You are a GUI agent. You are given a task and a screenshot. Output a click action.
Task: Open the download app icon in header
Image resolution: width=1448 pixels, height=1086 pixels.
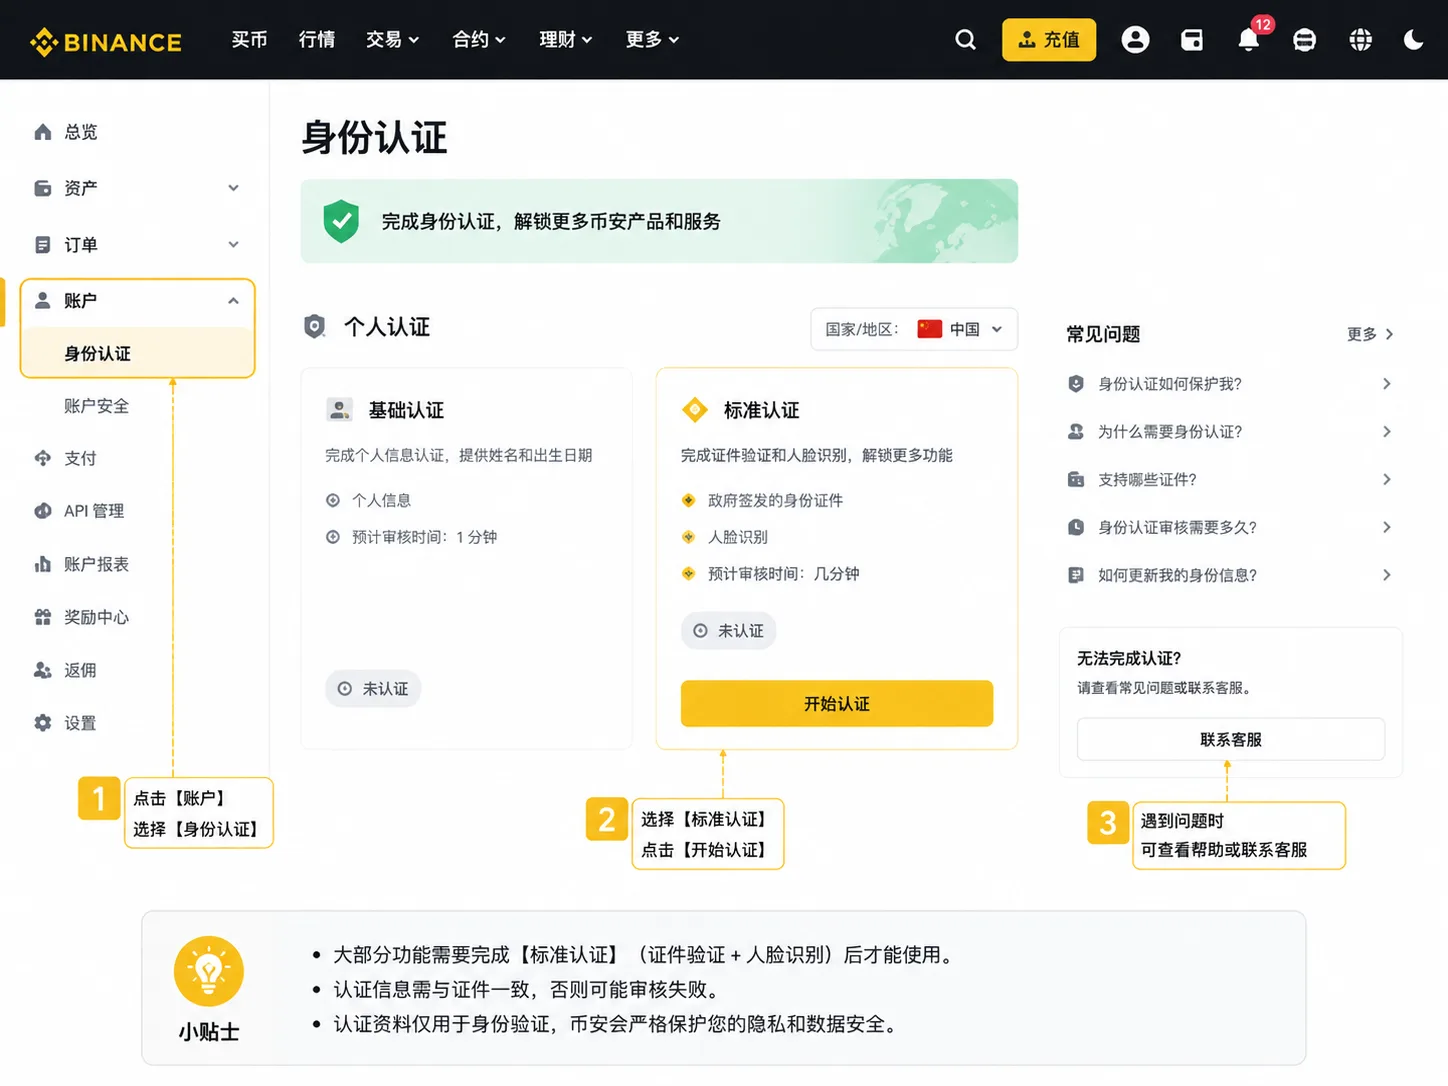click(x=1304, y=40)
